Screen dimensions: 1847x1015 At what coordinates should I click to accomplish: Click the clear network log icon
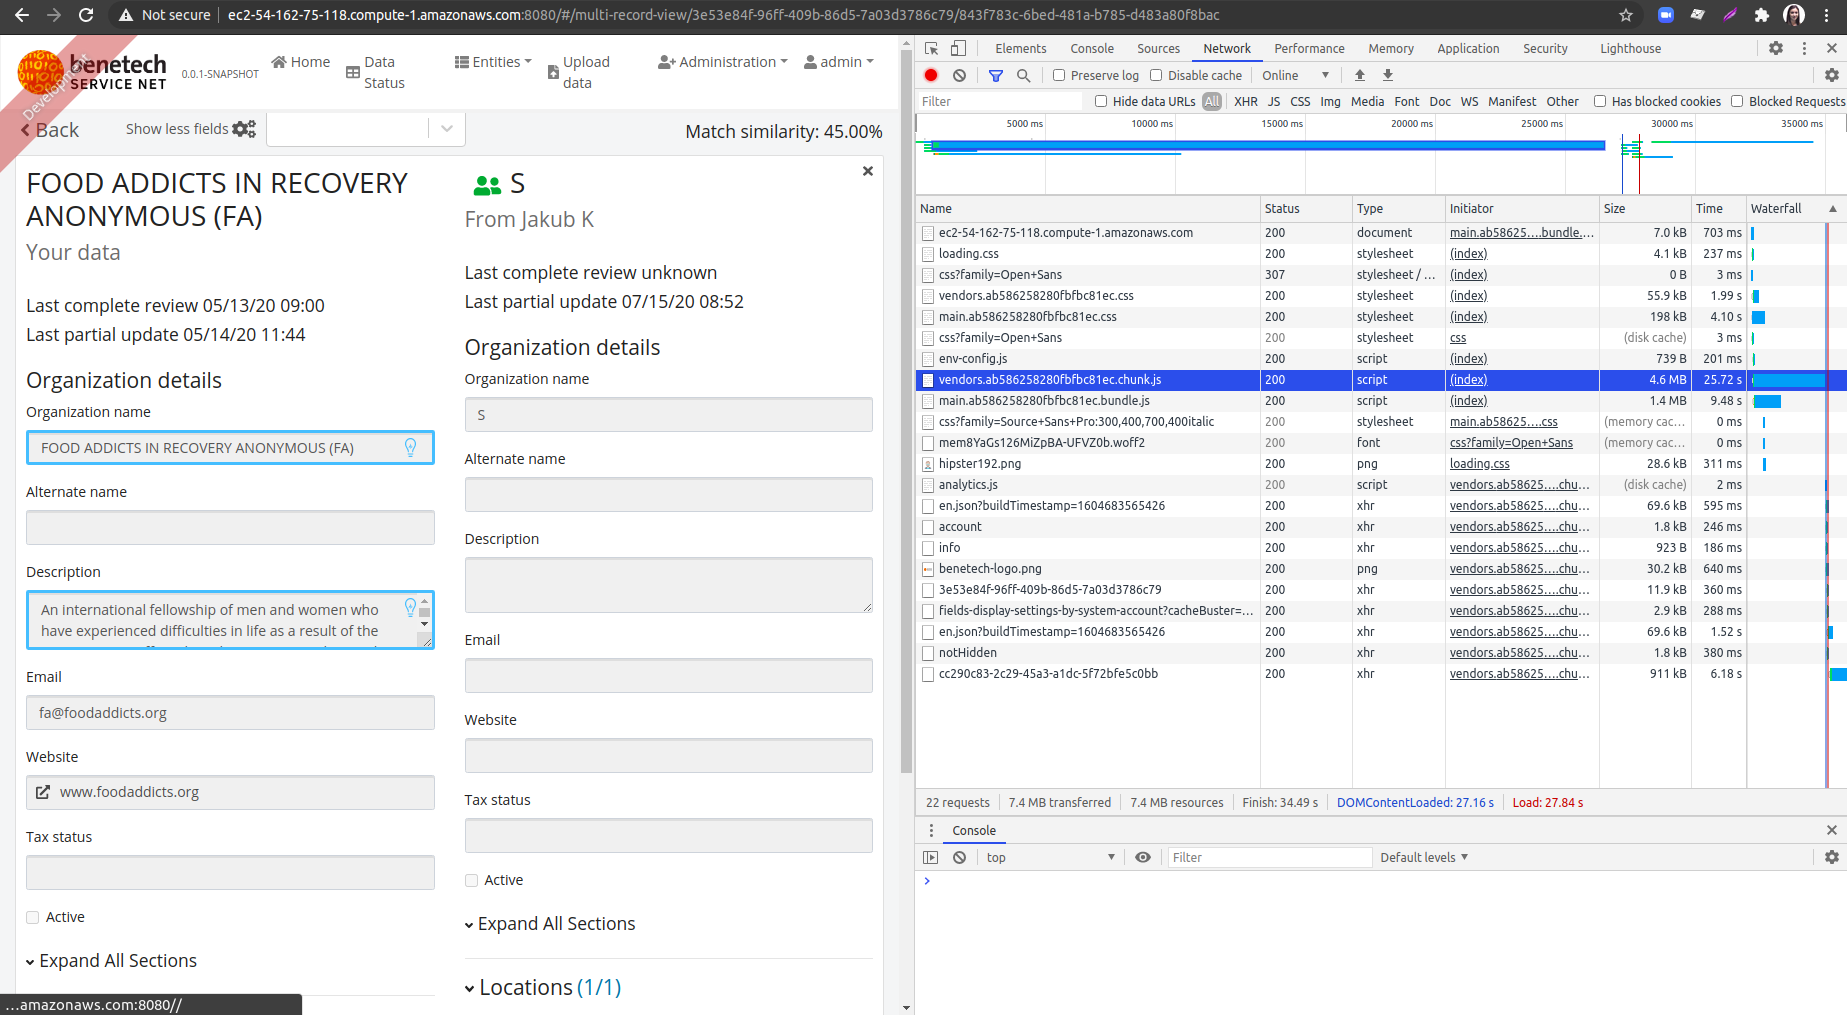959,75
